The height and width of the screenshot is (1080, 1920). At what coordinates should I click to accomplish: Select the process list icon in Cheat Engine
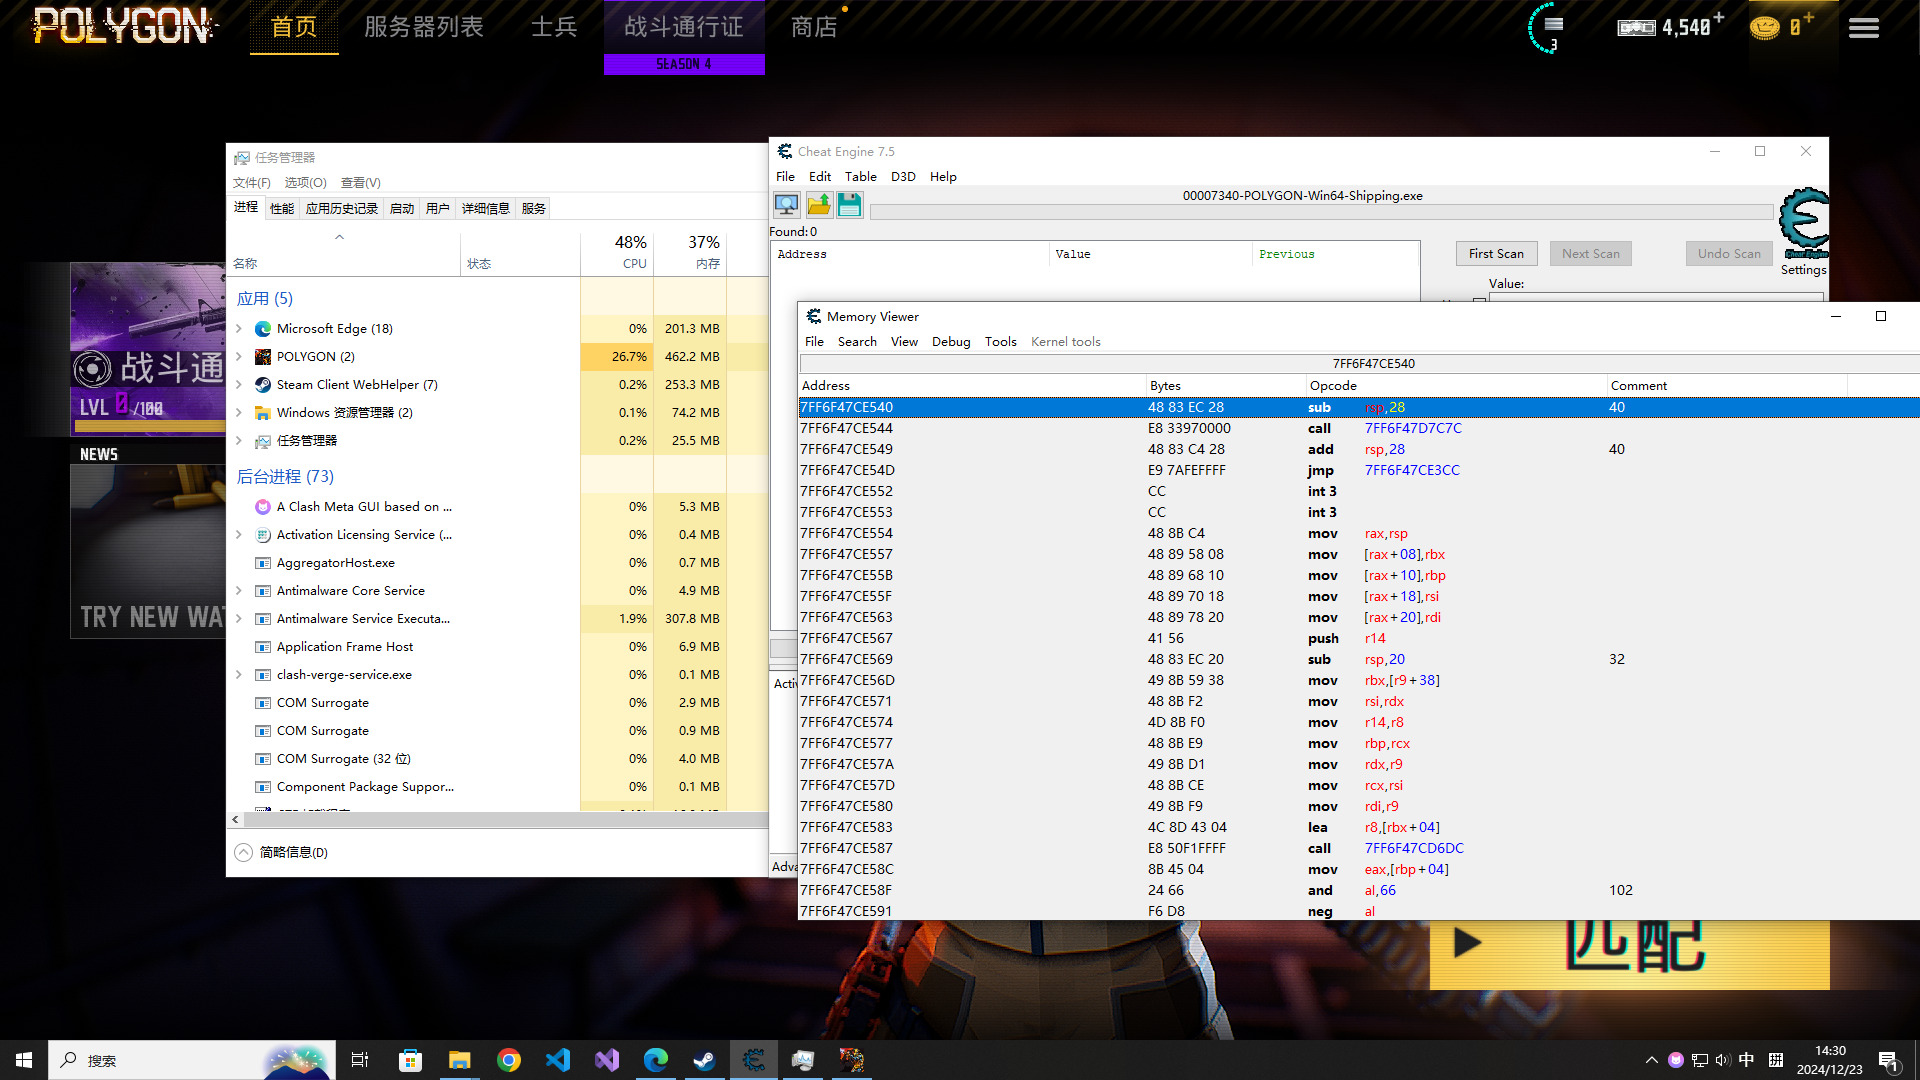(x=787, y=204)
